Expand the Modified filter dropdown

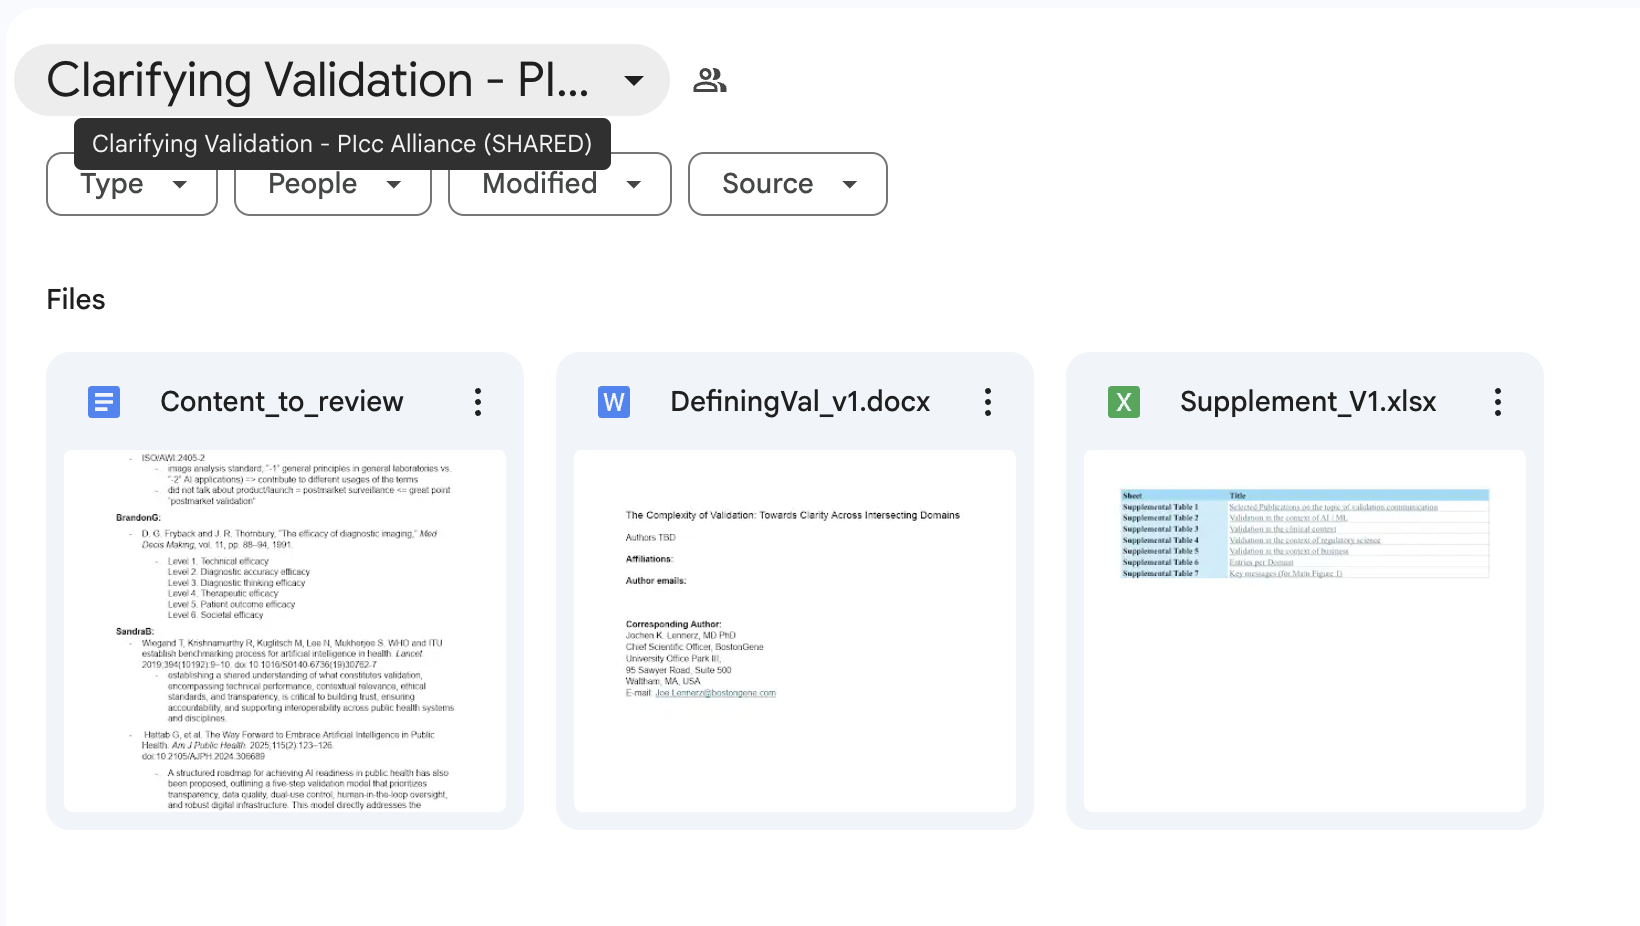[559, 184]
